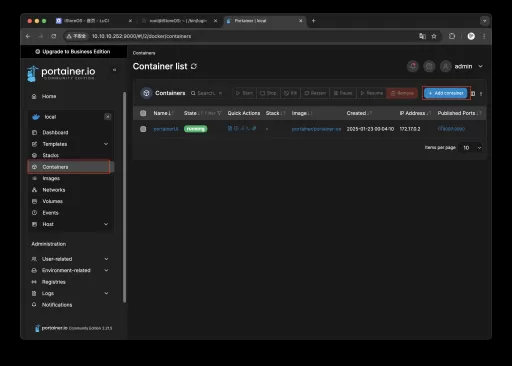Open the portainerUI container name link
Viewport: 512px width, 366px height.
(166, 129)
